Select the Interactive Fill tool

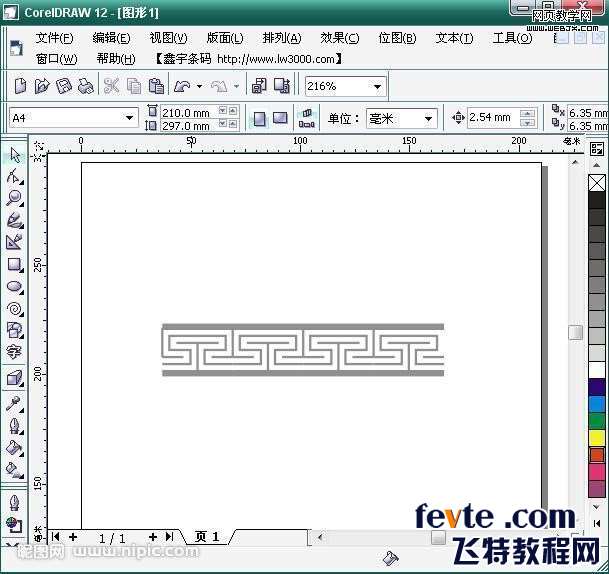(15, 470)
